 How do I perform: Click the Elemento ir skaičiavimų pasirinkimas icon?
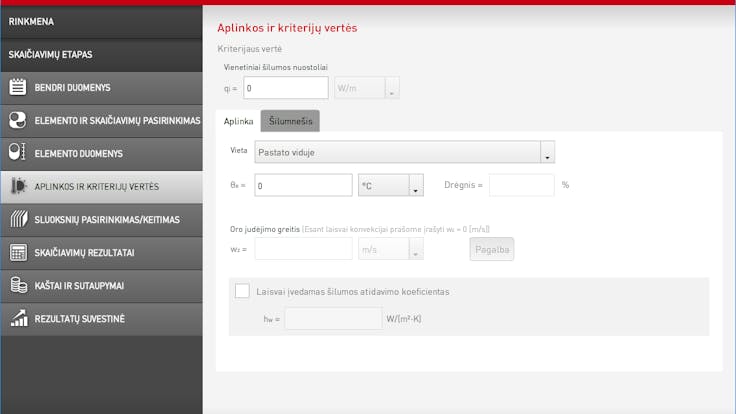[17, 120]
